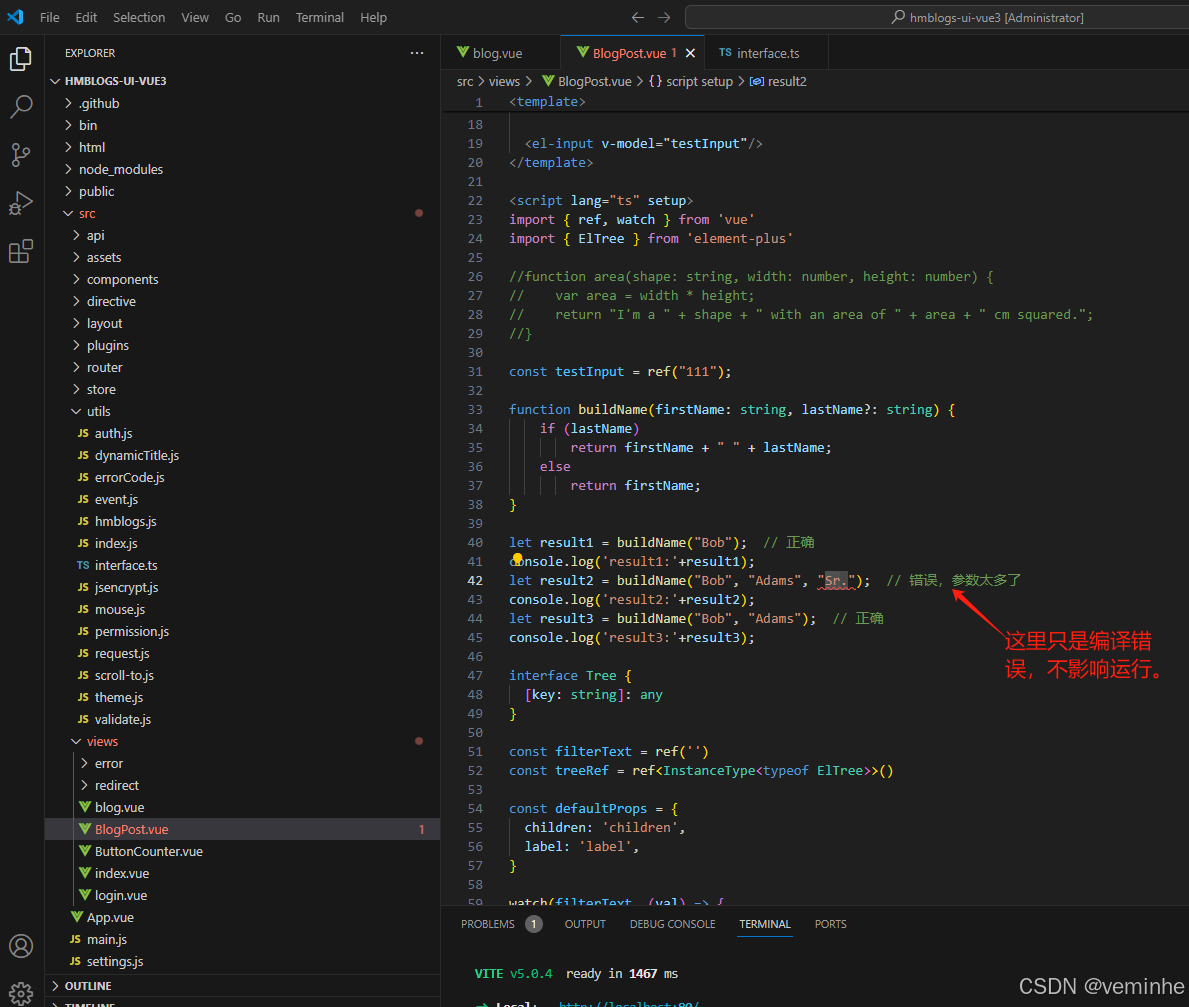Open Run and Debug view icon
Viewport: 1189px width, 1007px height.
21,203
